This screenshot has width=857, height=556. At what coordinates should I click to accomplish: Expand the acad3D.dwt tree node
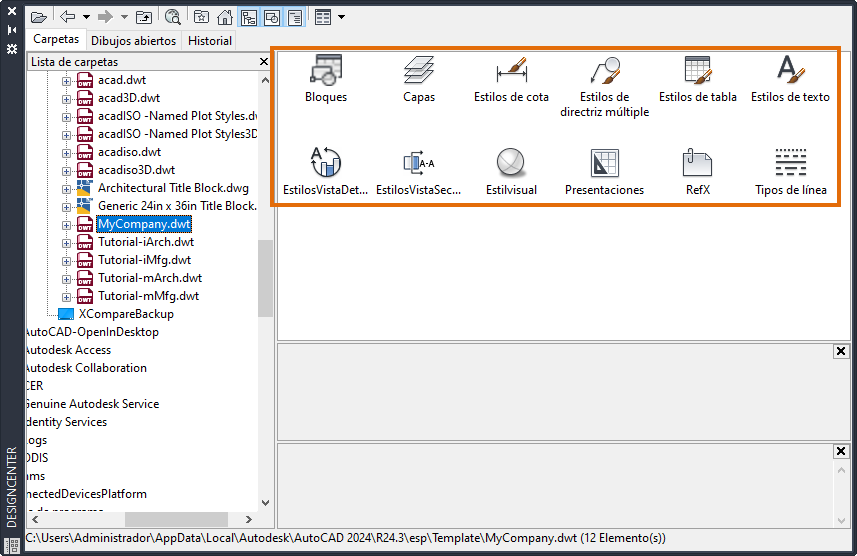[66, 99]
